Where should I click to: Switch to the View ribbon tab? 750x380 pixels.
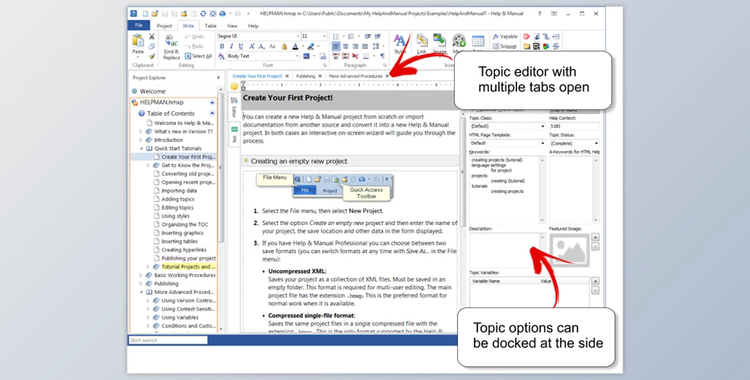tap(232, 26)
